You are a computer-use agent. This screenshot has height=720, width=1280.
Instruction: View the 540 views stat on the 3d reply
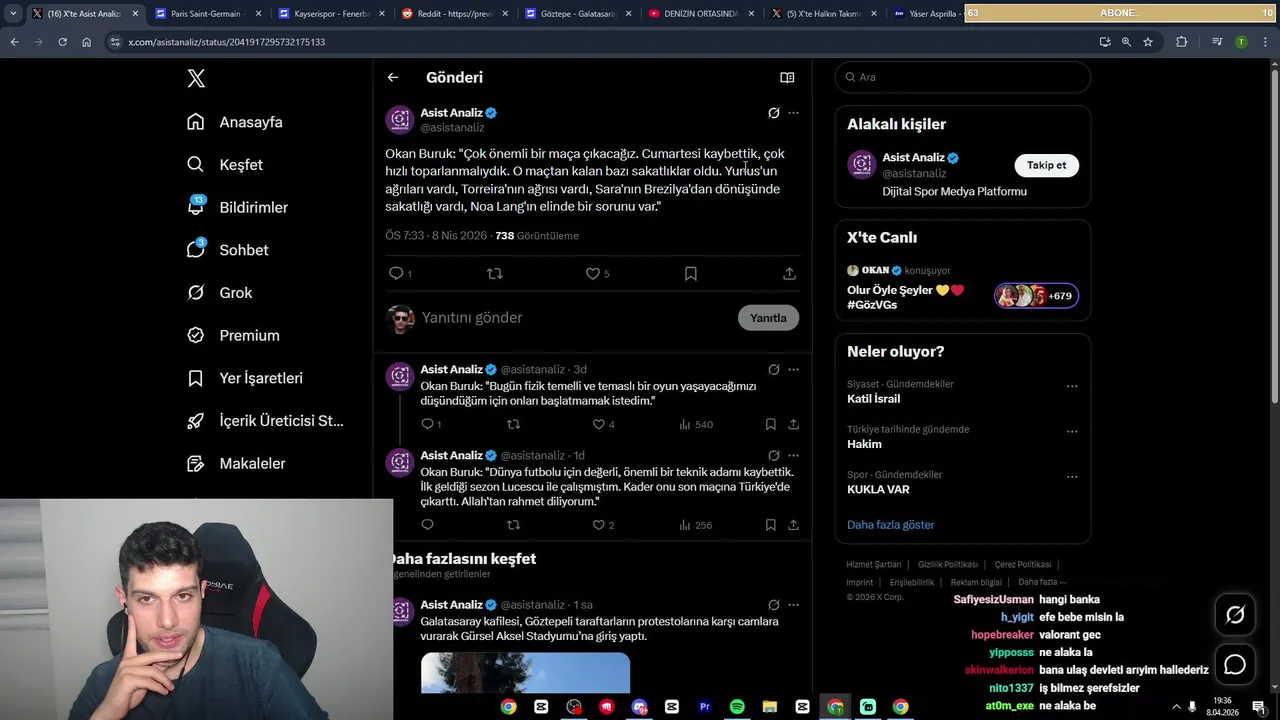click(x=696, y=424)
